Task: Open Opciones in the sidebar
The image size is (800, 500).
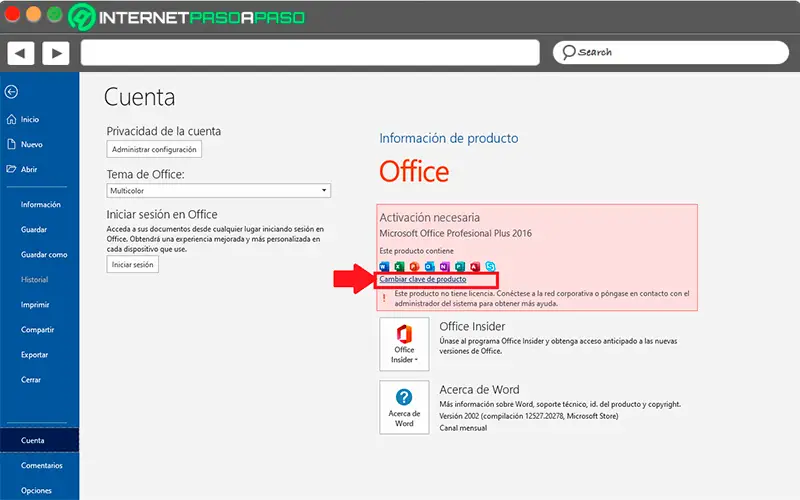Action: pos(36,490)
